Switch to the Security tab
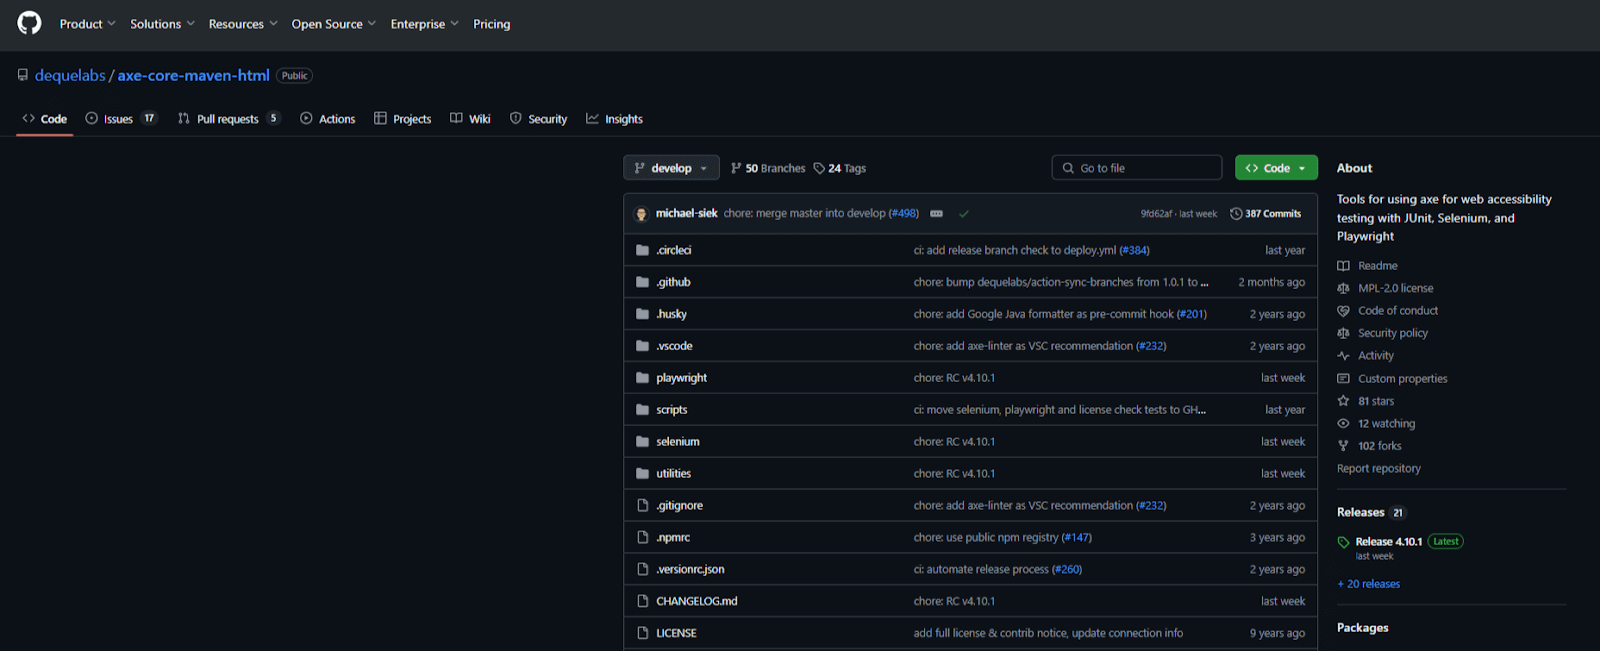Viewport: 1600px width, 651px height. [538, 119]
